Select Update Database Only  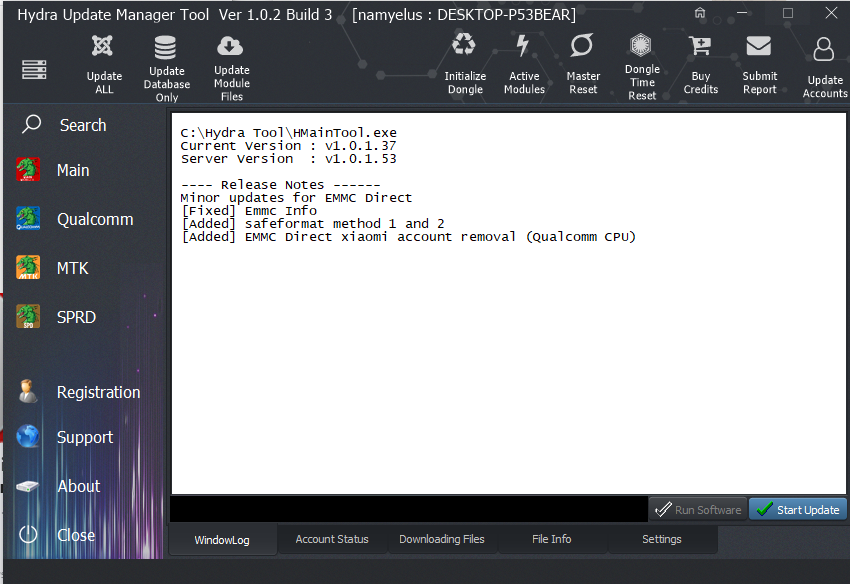(x=166, y=69)
